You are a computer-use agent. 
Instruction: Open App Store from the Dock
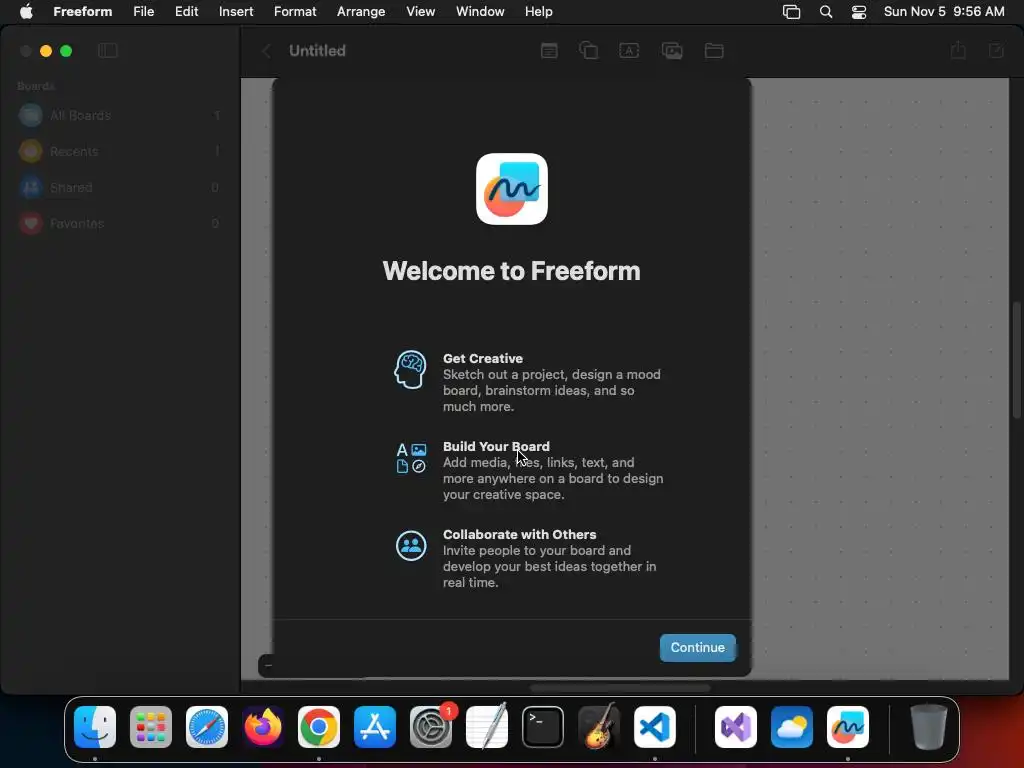[375, 727]
